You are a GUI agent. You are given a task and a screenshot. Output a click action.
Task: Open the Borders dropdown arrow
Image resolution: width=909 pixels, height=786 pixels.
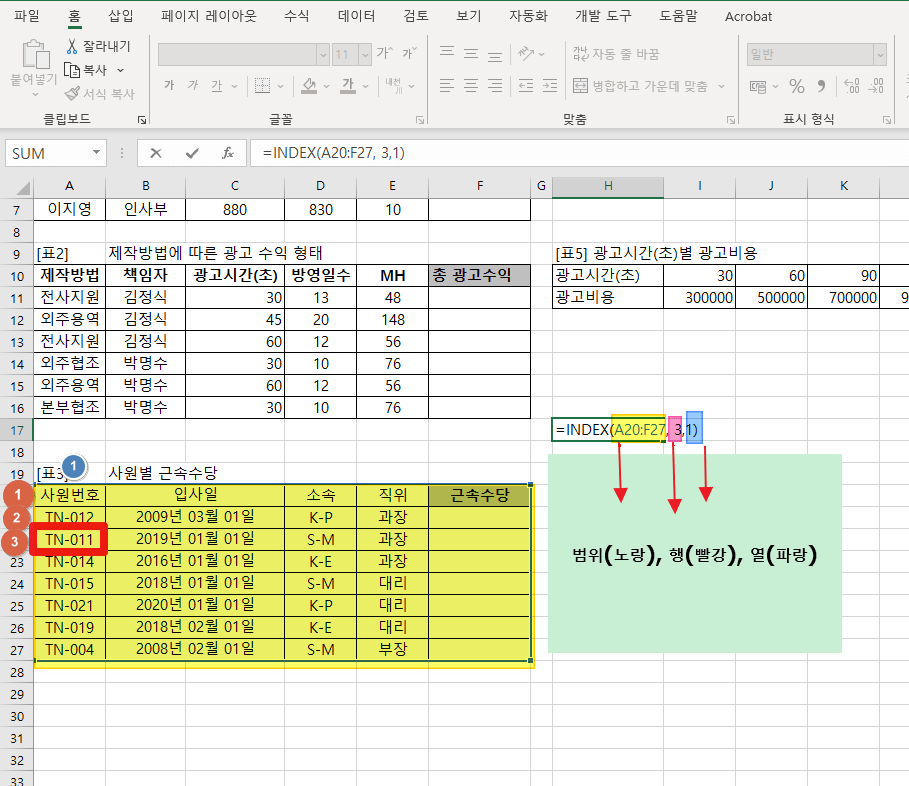[x=281, y=86]
